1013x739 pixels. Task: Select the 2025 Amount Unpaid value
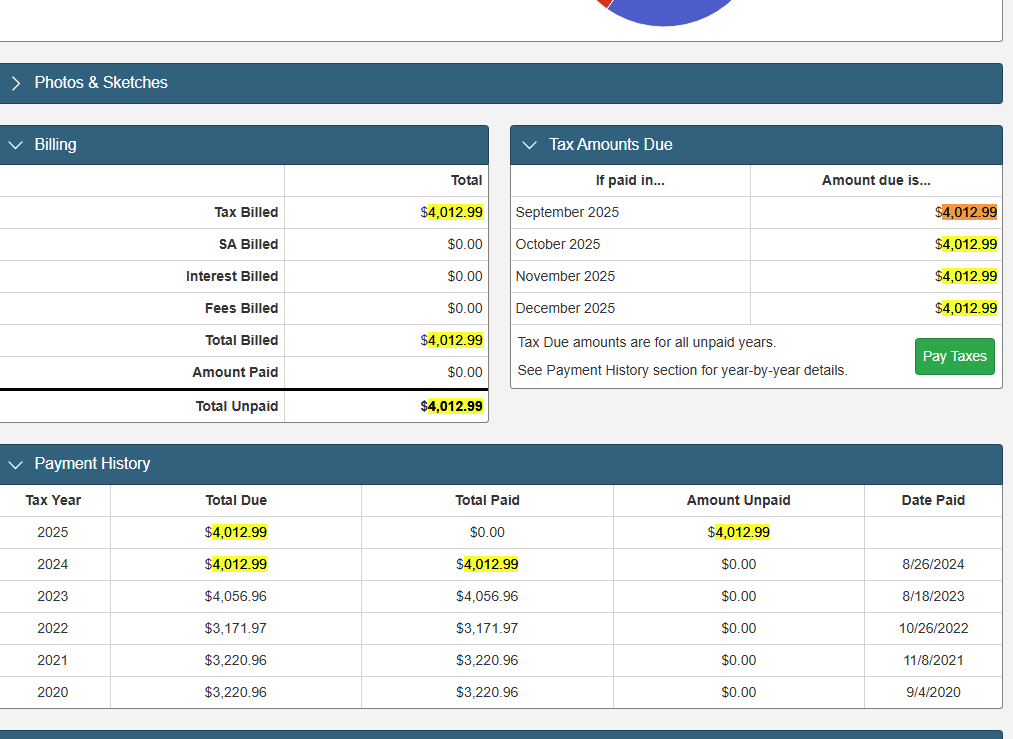[740, 532]
